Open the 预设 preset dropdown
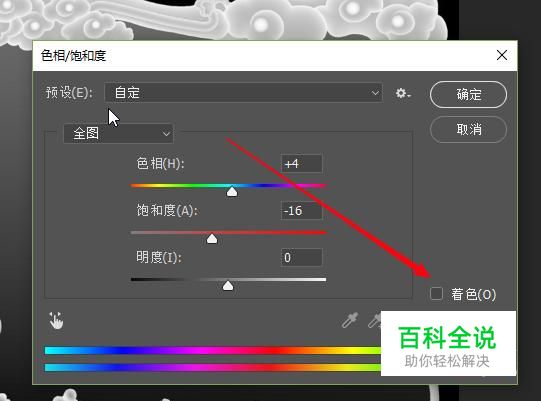541x401 pixels. coord(243,92)
